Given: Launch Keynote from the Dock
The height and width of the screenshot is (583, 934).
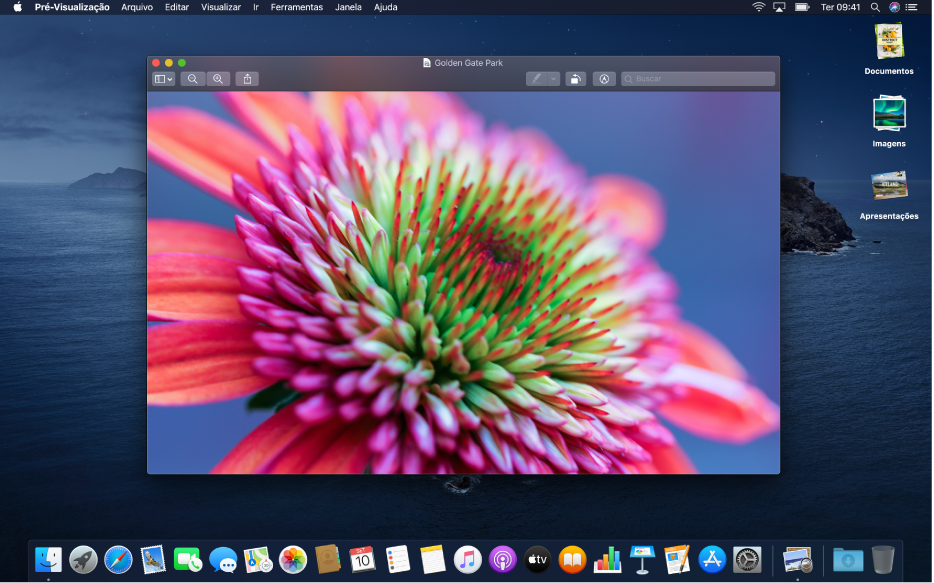Looking at the screenshot, I should click(x=641, y=560).
